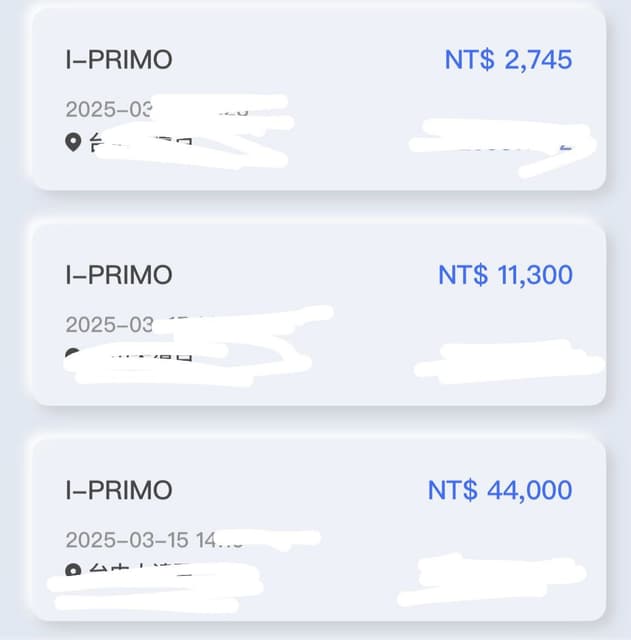Click the redacted text under NT$ 11,300

coord(505,361)
